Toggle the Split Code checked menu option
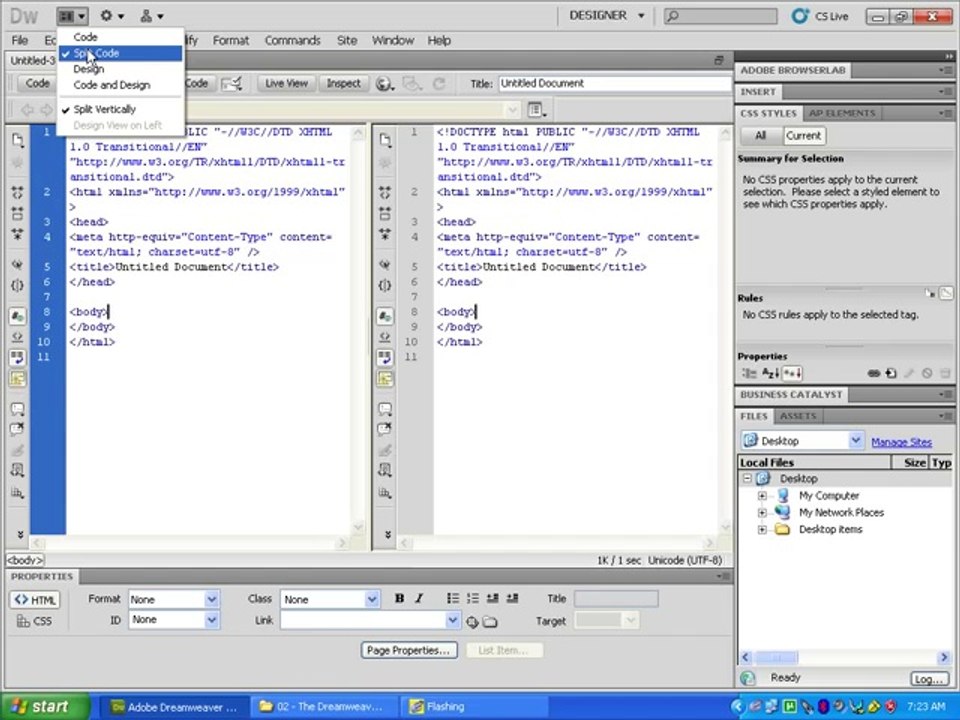This screenshot has width=960, height=720. pyautogui.click(x=121, y=53)
